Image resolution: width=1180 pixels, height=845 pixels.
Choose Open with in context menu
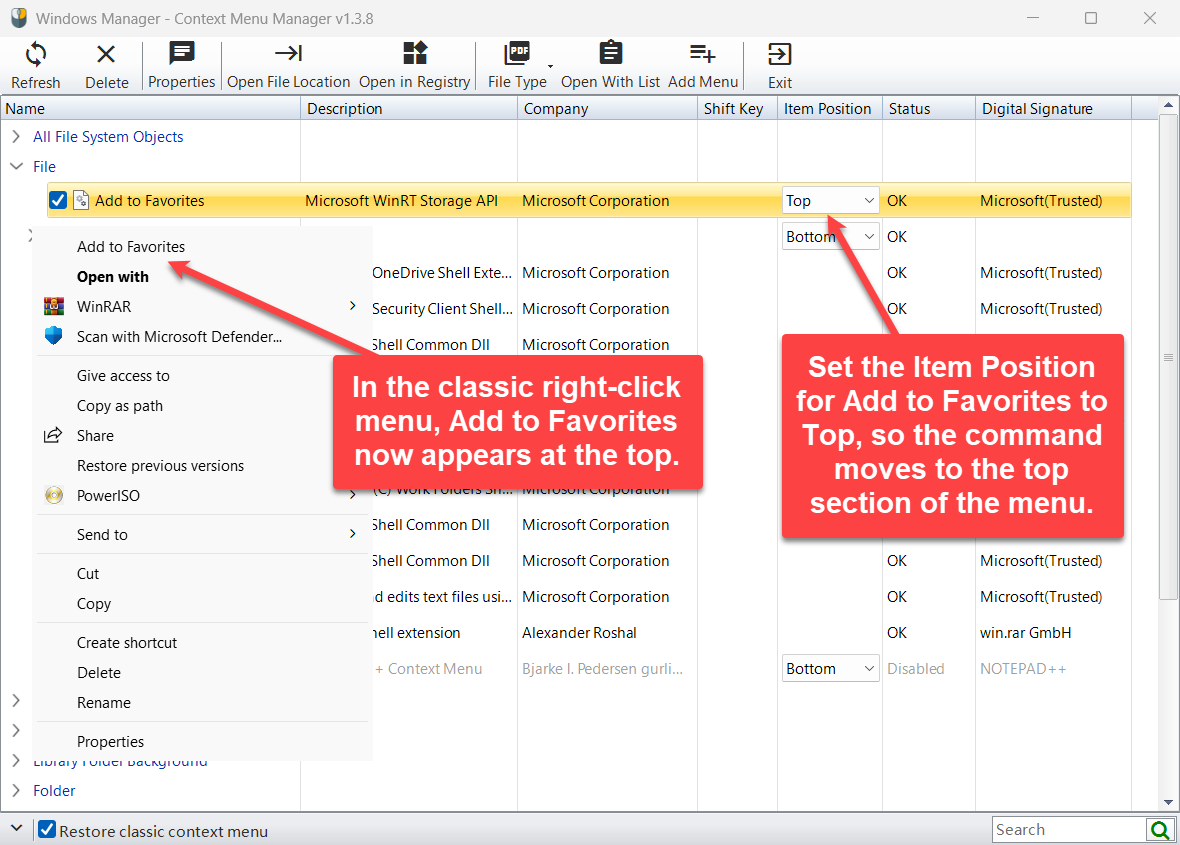tap(113, 277)
